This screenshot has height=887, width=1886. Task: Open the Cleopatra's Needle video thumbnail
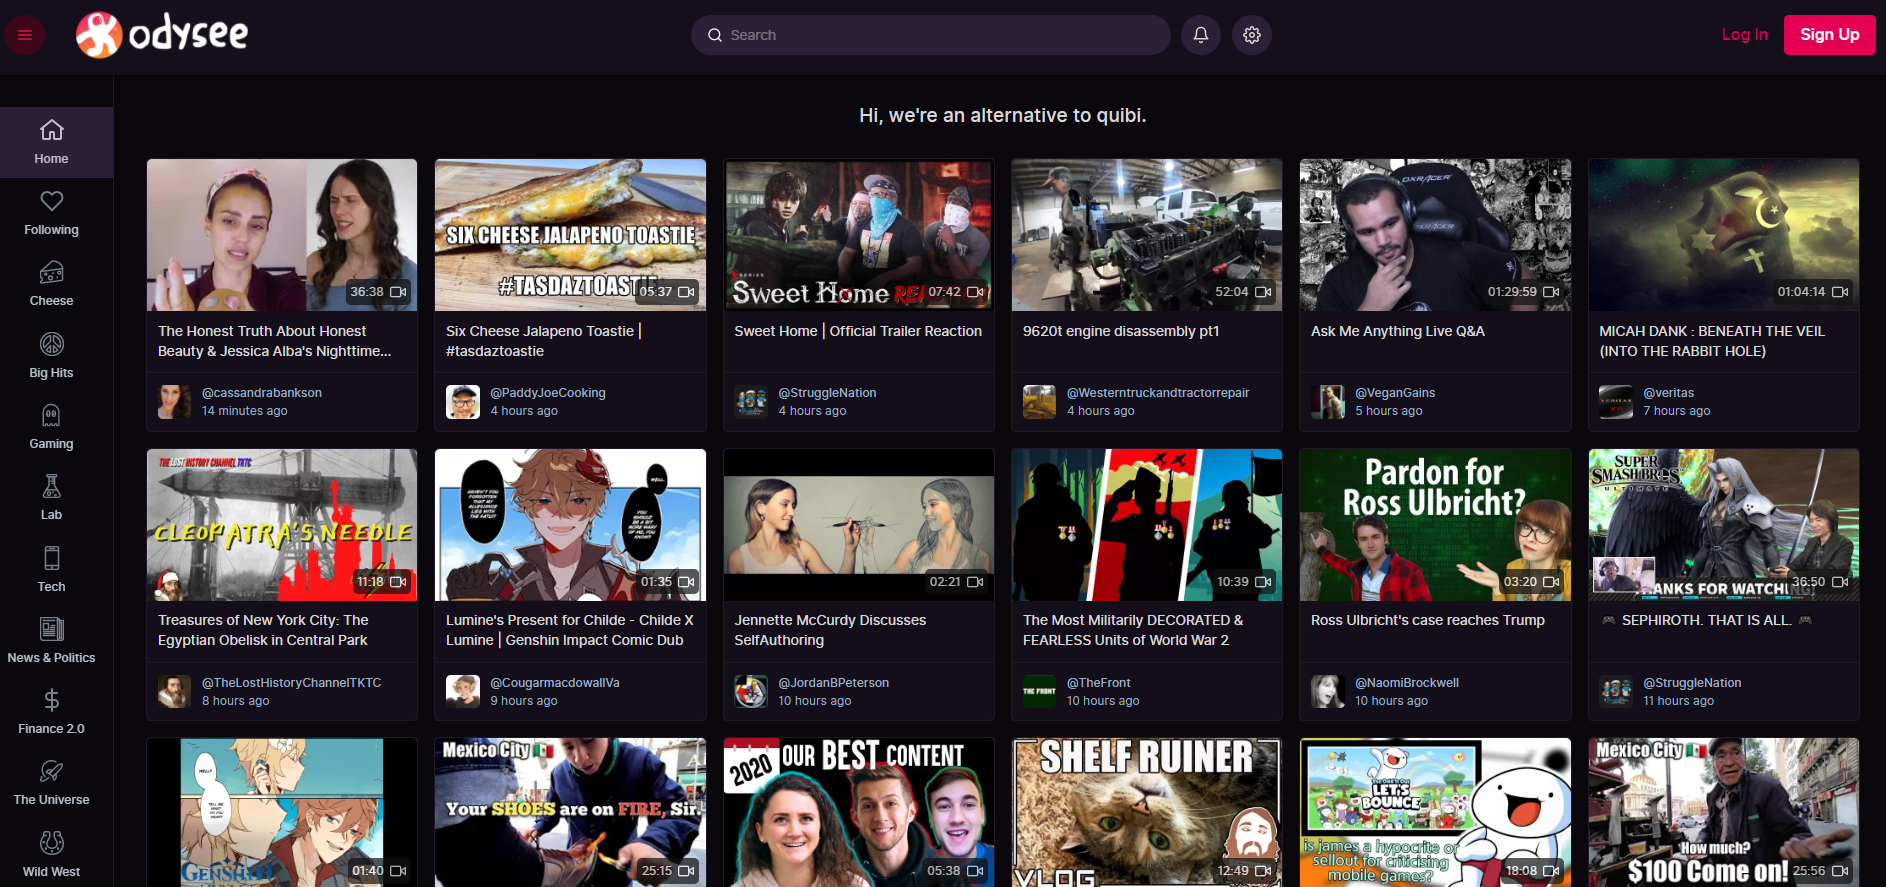coord(282,525)
